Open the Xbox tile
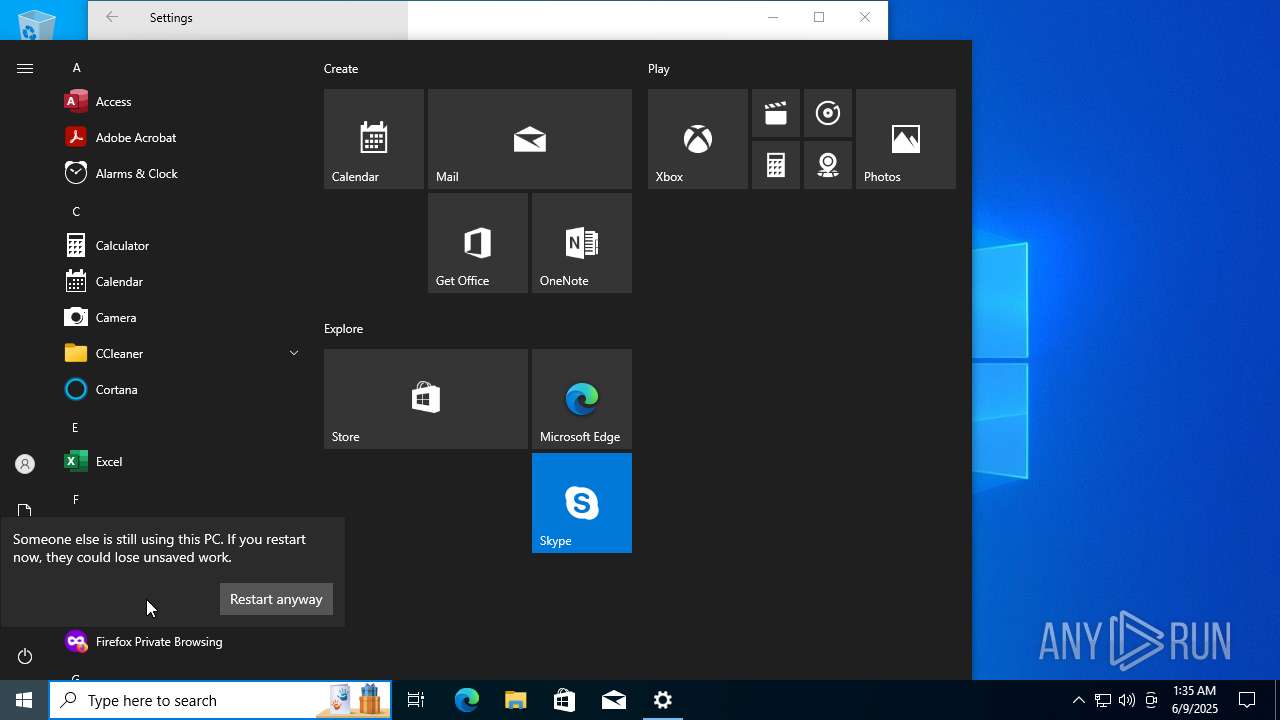1280x720 pixels. point(698,139)
